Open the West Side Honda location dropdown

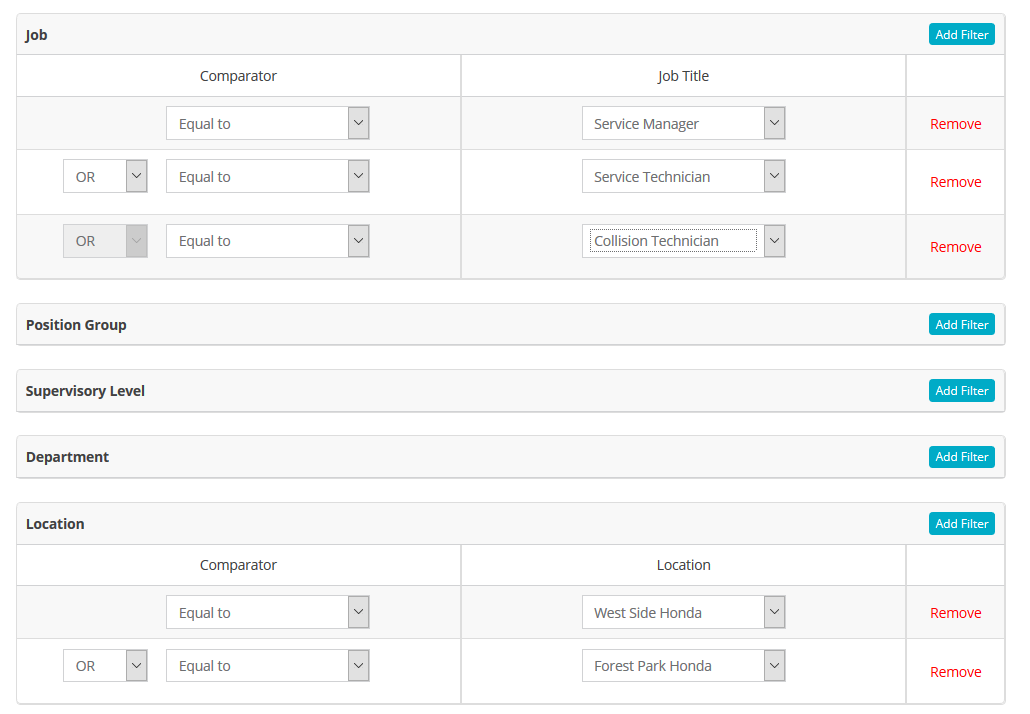point(683,612)
